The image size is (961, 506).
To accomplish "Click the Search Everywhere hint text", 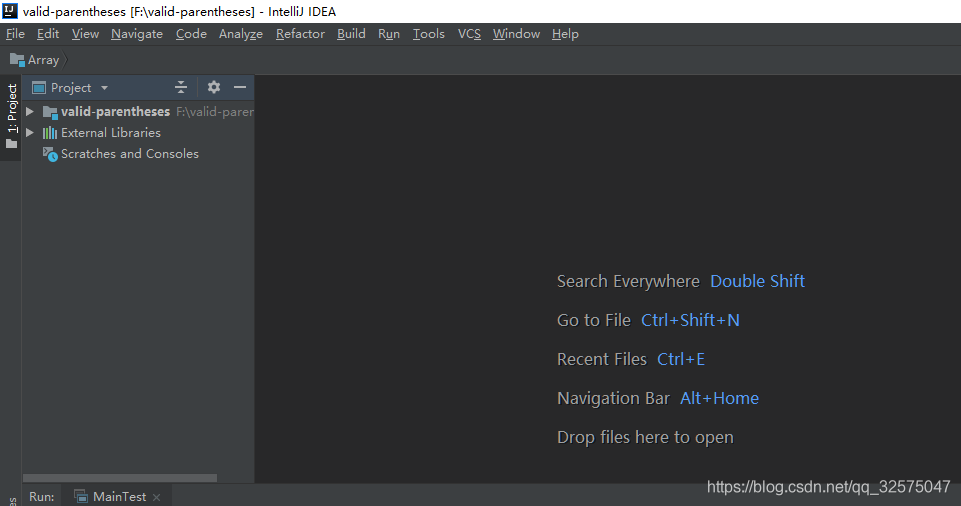I will 628,281.
